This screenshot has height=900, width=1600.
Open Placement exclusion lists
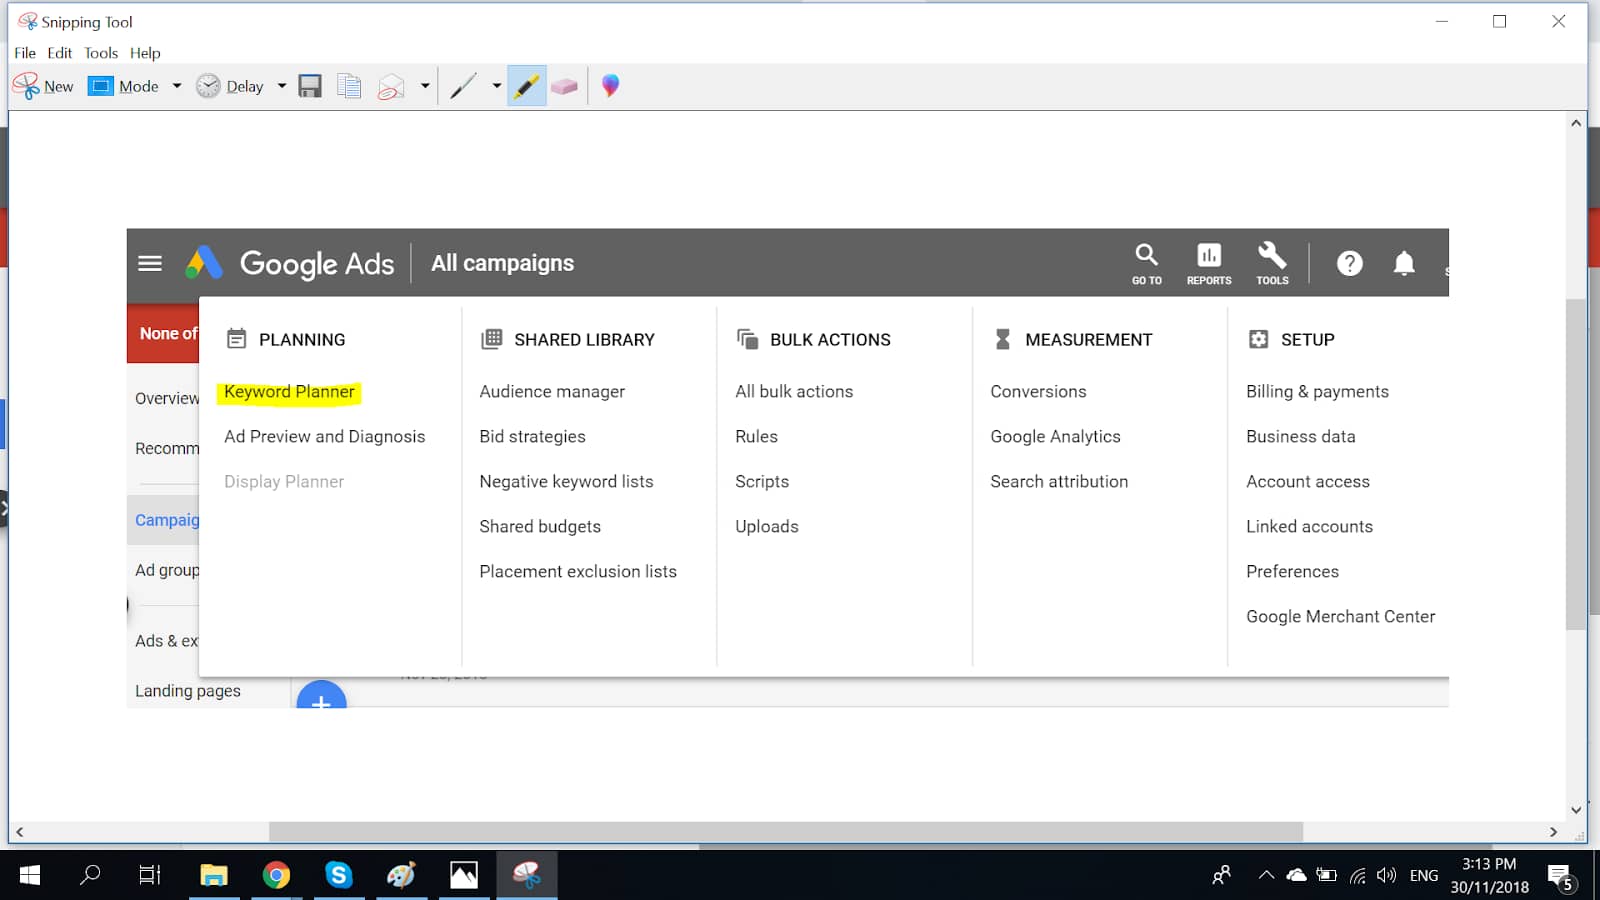pos(578,572)
